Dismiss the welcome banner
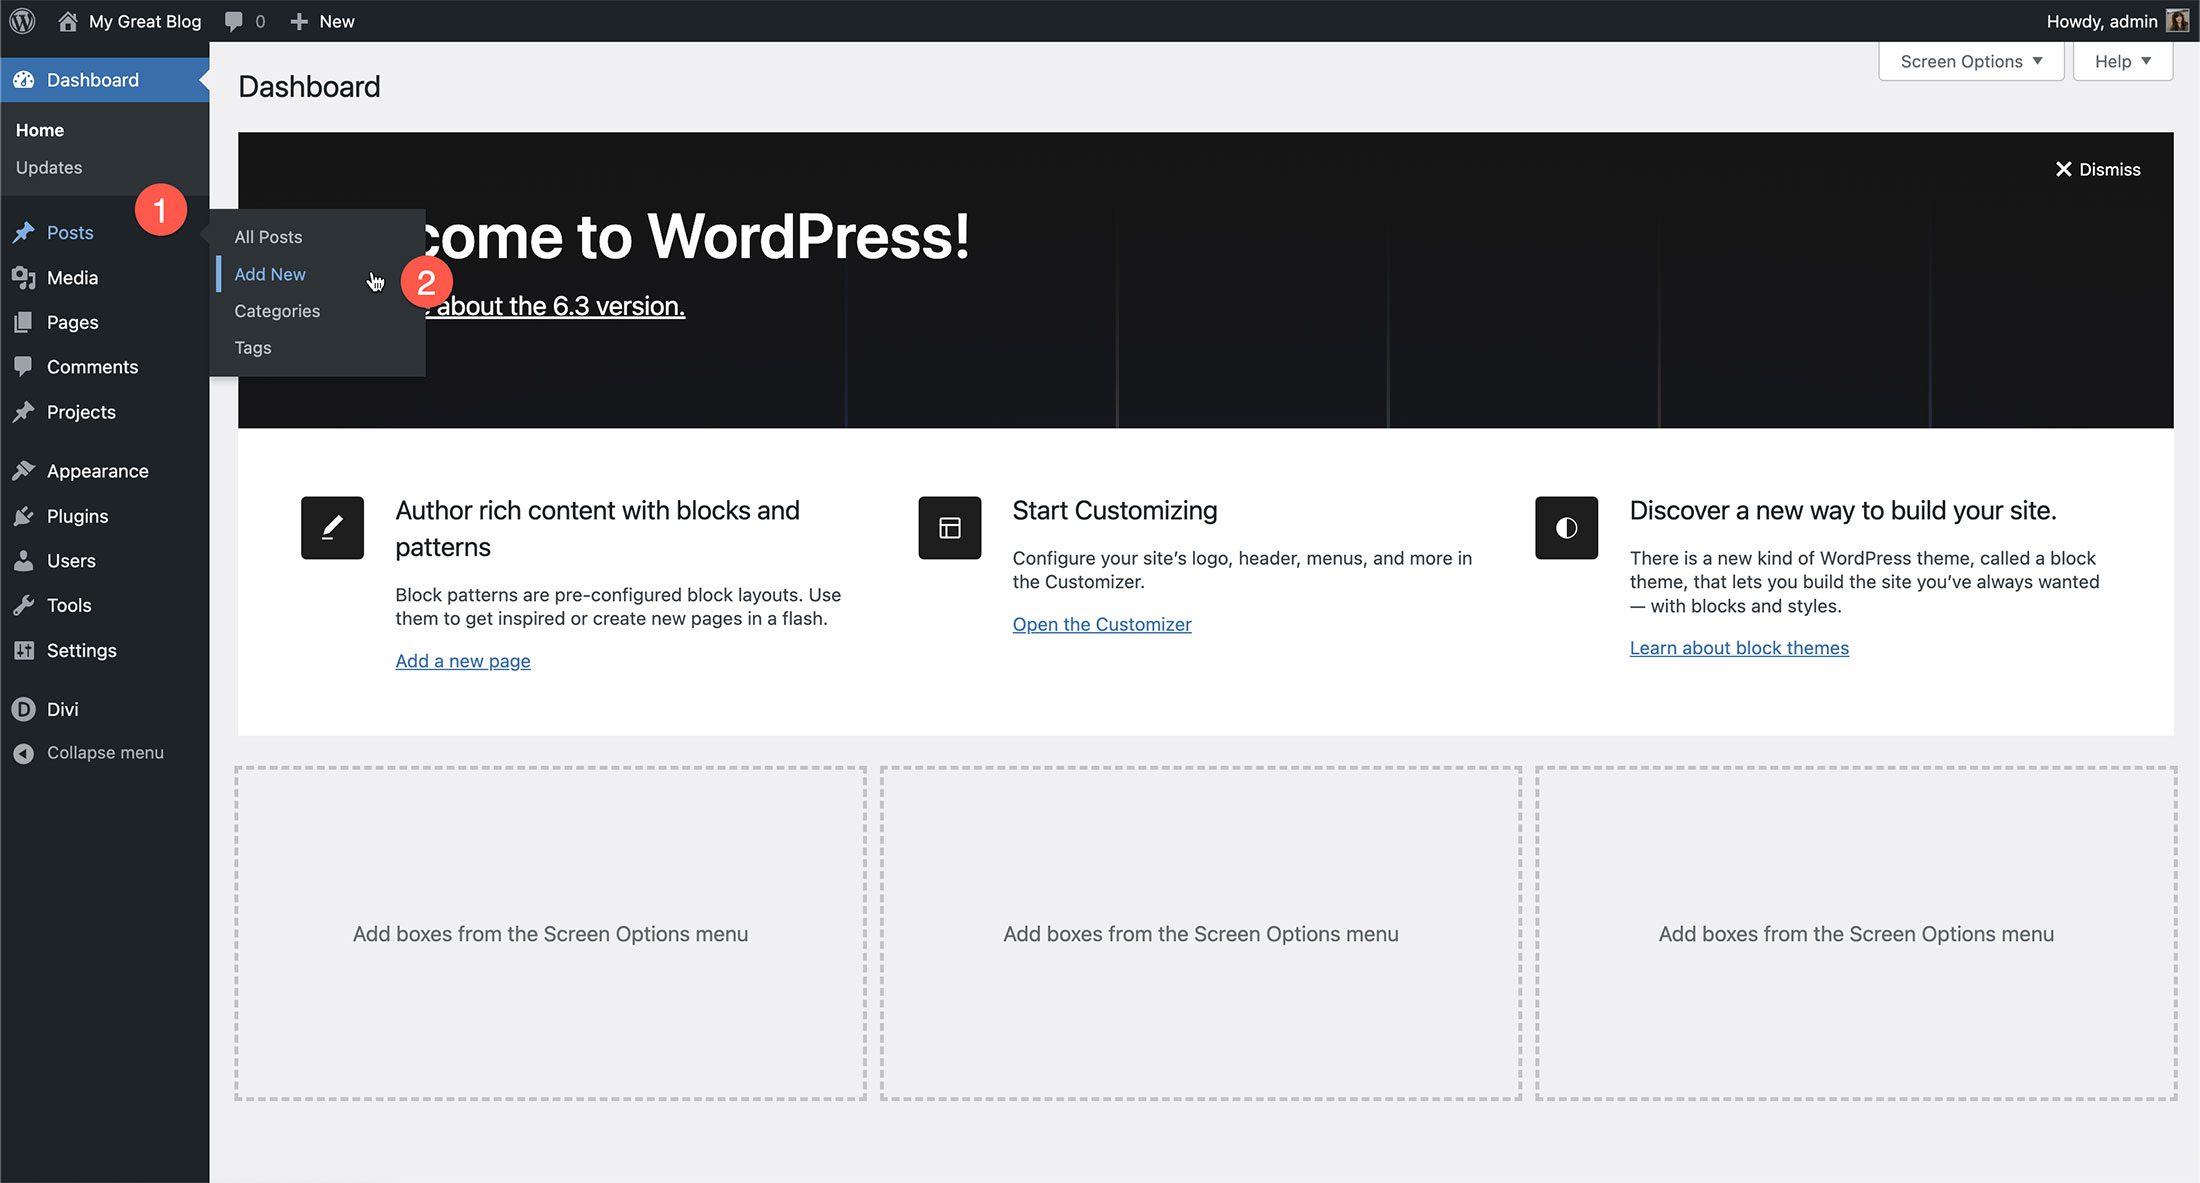Viewport: 2200px width, 1183px height. (2098, 168)
